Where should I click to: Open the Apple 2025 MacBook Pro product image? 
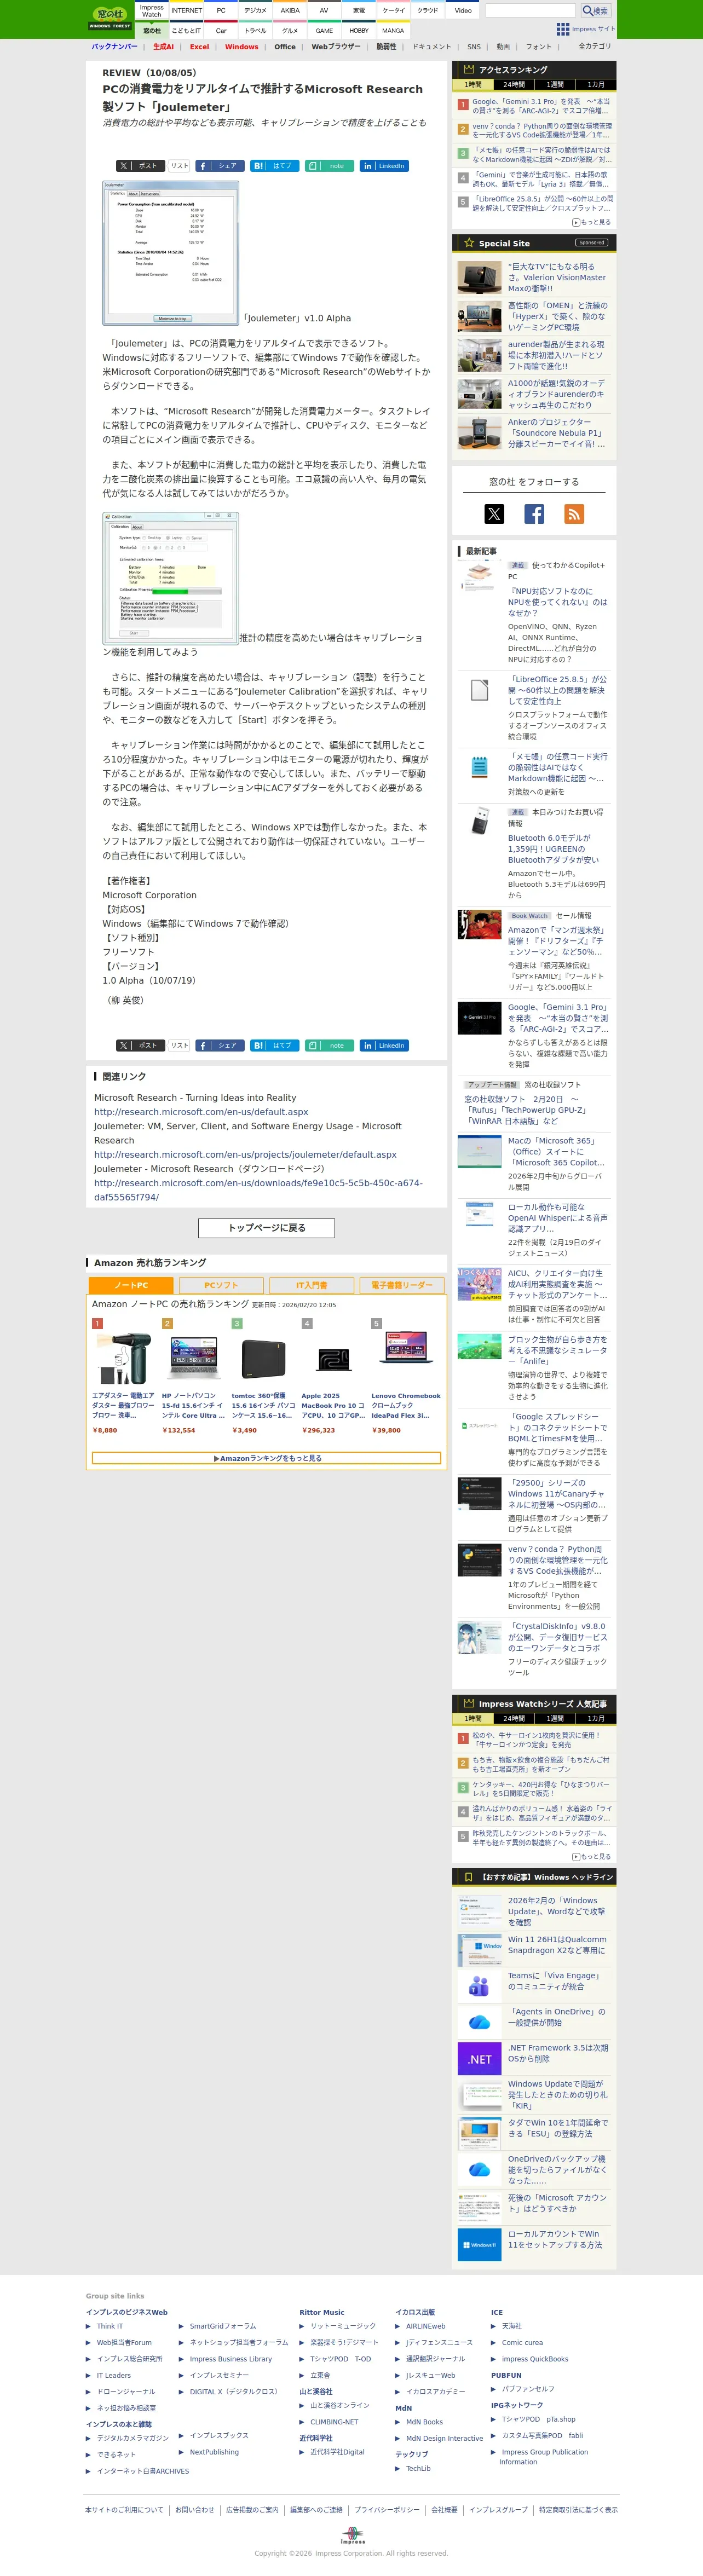(334, 1359)
